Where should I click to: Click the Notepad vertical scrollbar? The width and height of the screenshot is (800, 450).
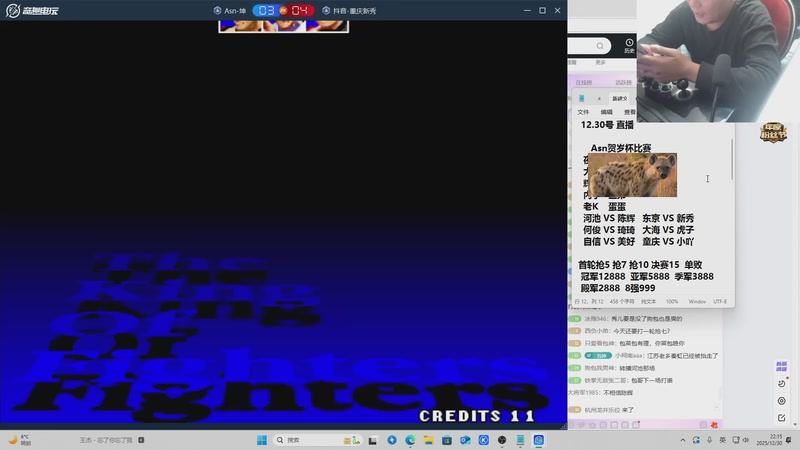(732, 160)
